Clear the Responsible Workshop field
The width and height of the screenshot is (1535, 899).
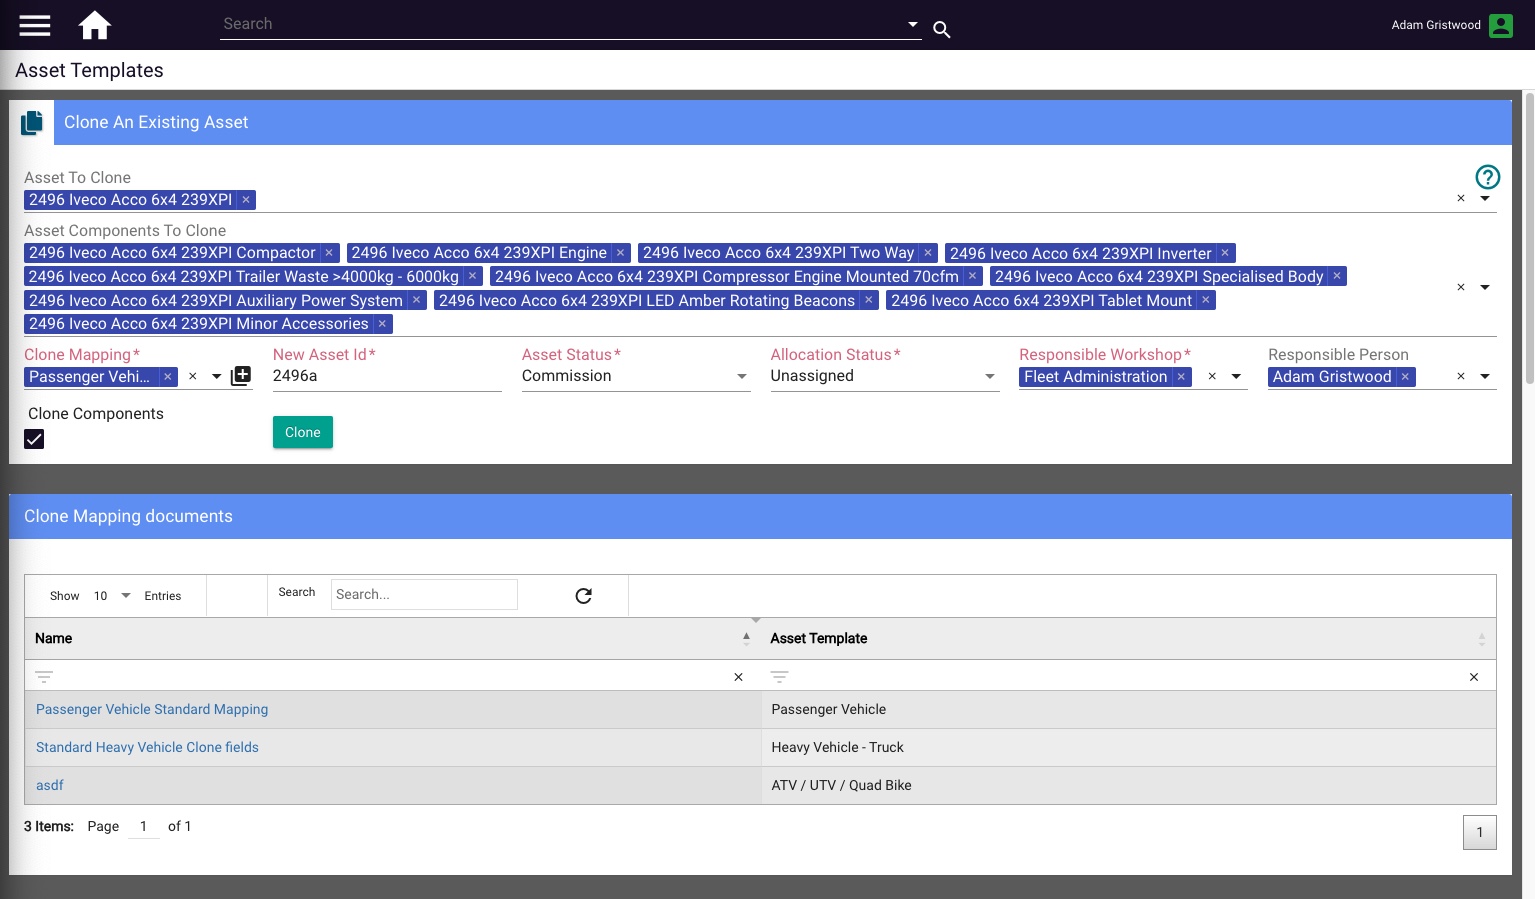pyautogui.click(x=1212, y=376)
